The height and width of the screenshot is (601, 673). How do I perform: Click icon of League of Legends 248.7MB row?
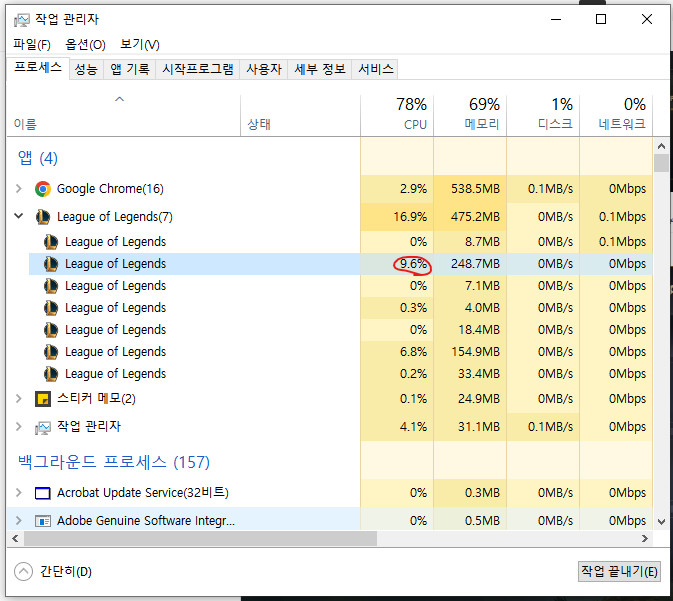[x=51, y=264]
